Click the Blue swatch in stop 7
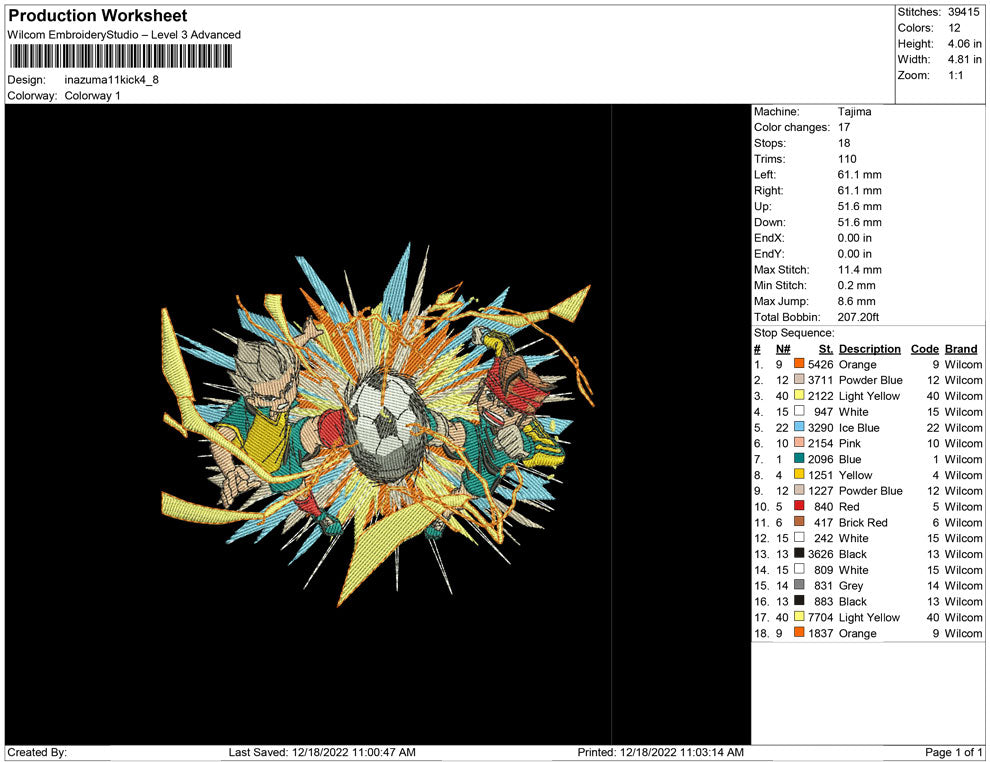 point(799,460)
